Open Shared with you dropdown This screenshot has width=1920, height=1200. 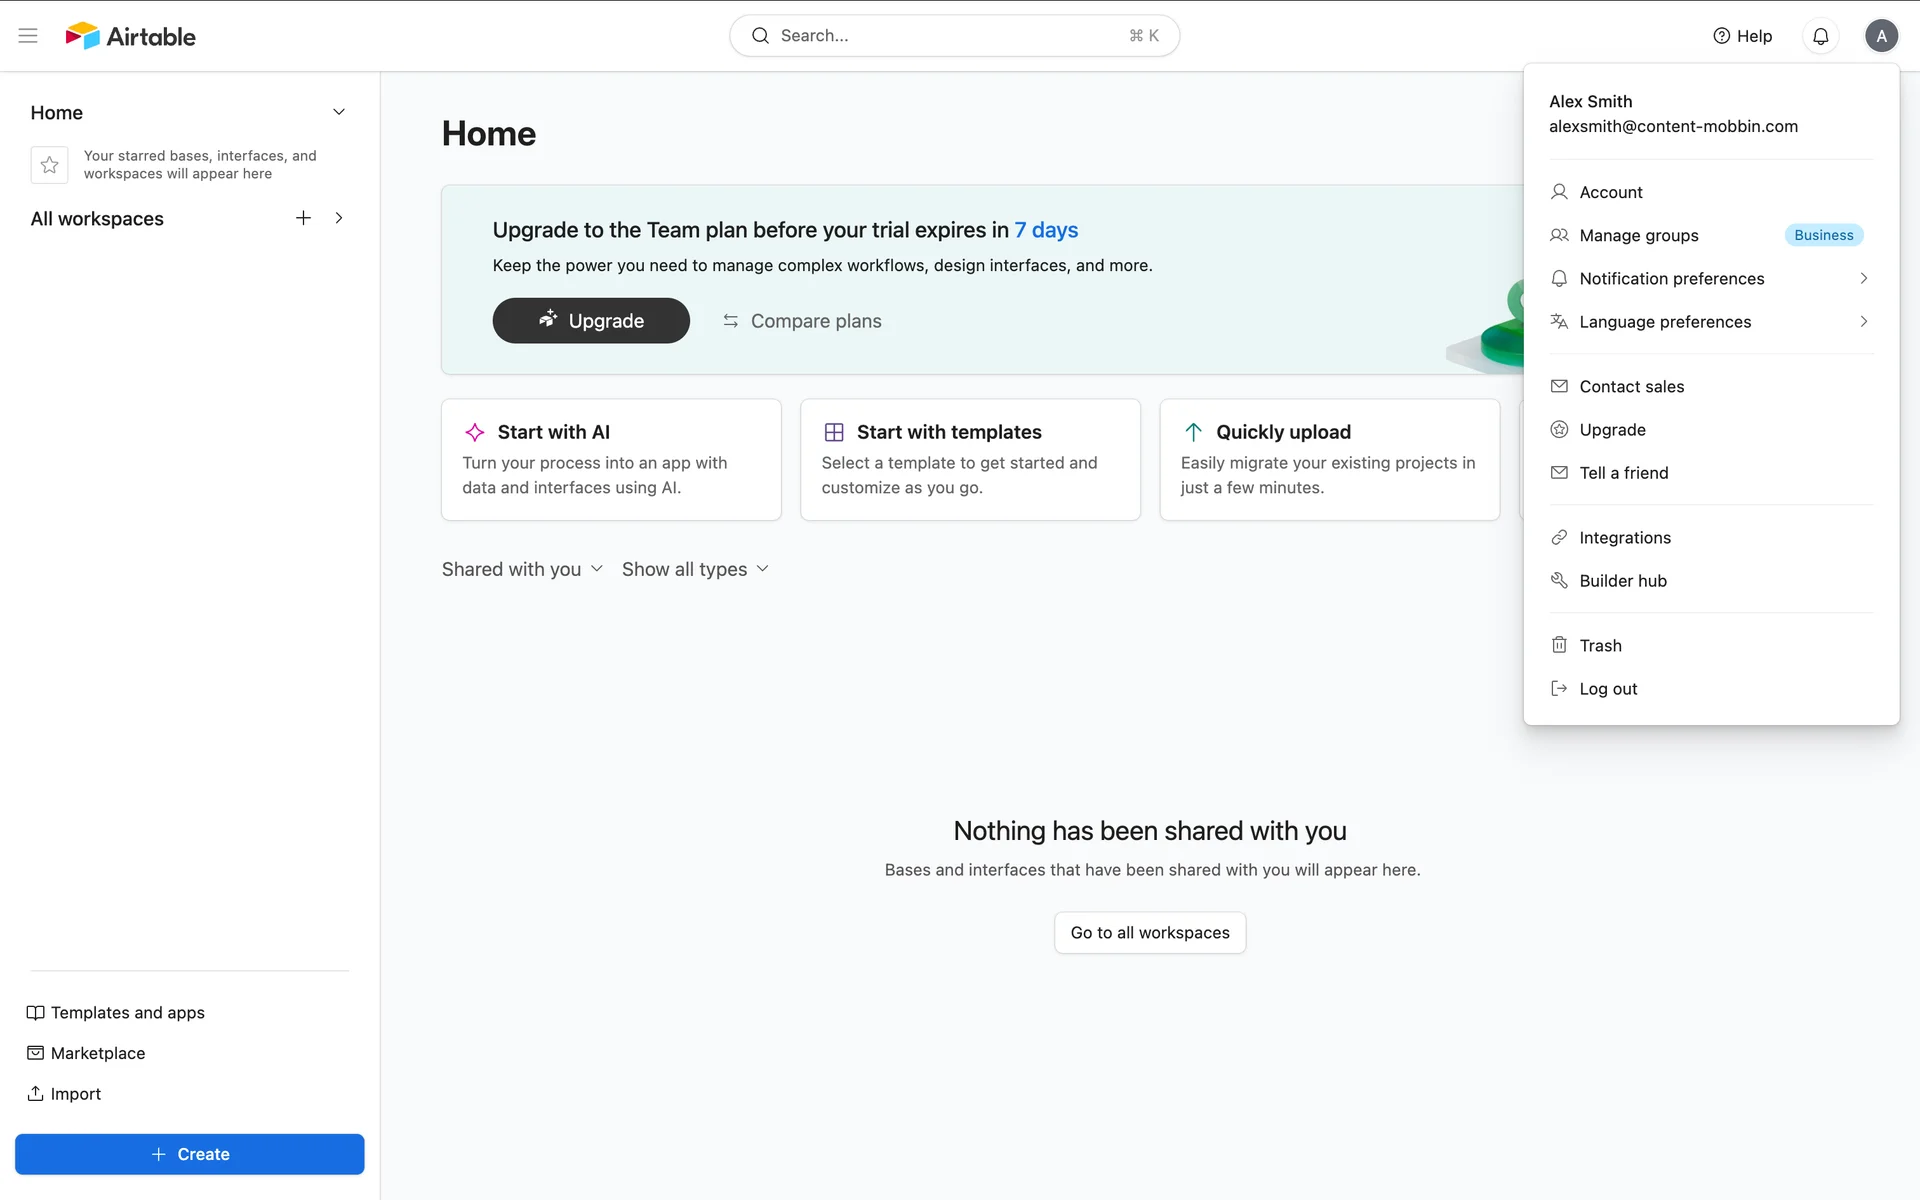(522, 569)
